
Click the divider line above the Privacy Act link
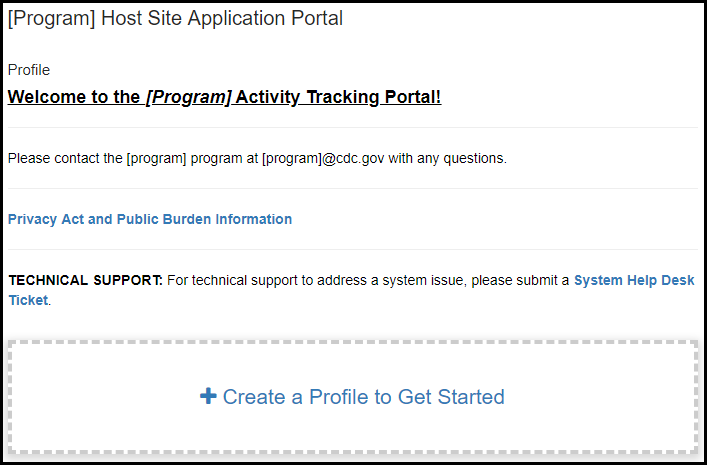click(352, 188)
